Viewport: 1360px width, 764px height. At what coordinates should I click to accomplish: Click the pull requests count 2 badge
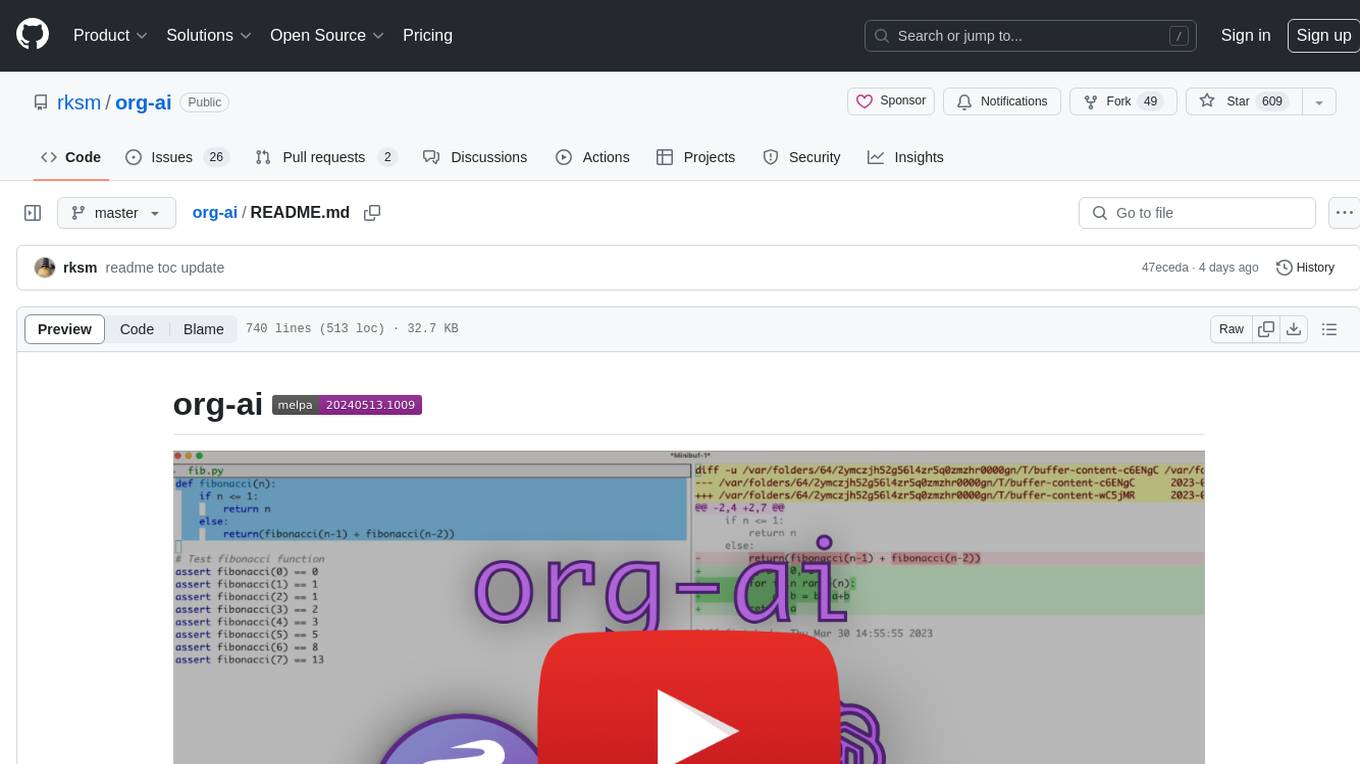pos(387,157)
